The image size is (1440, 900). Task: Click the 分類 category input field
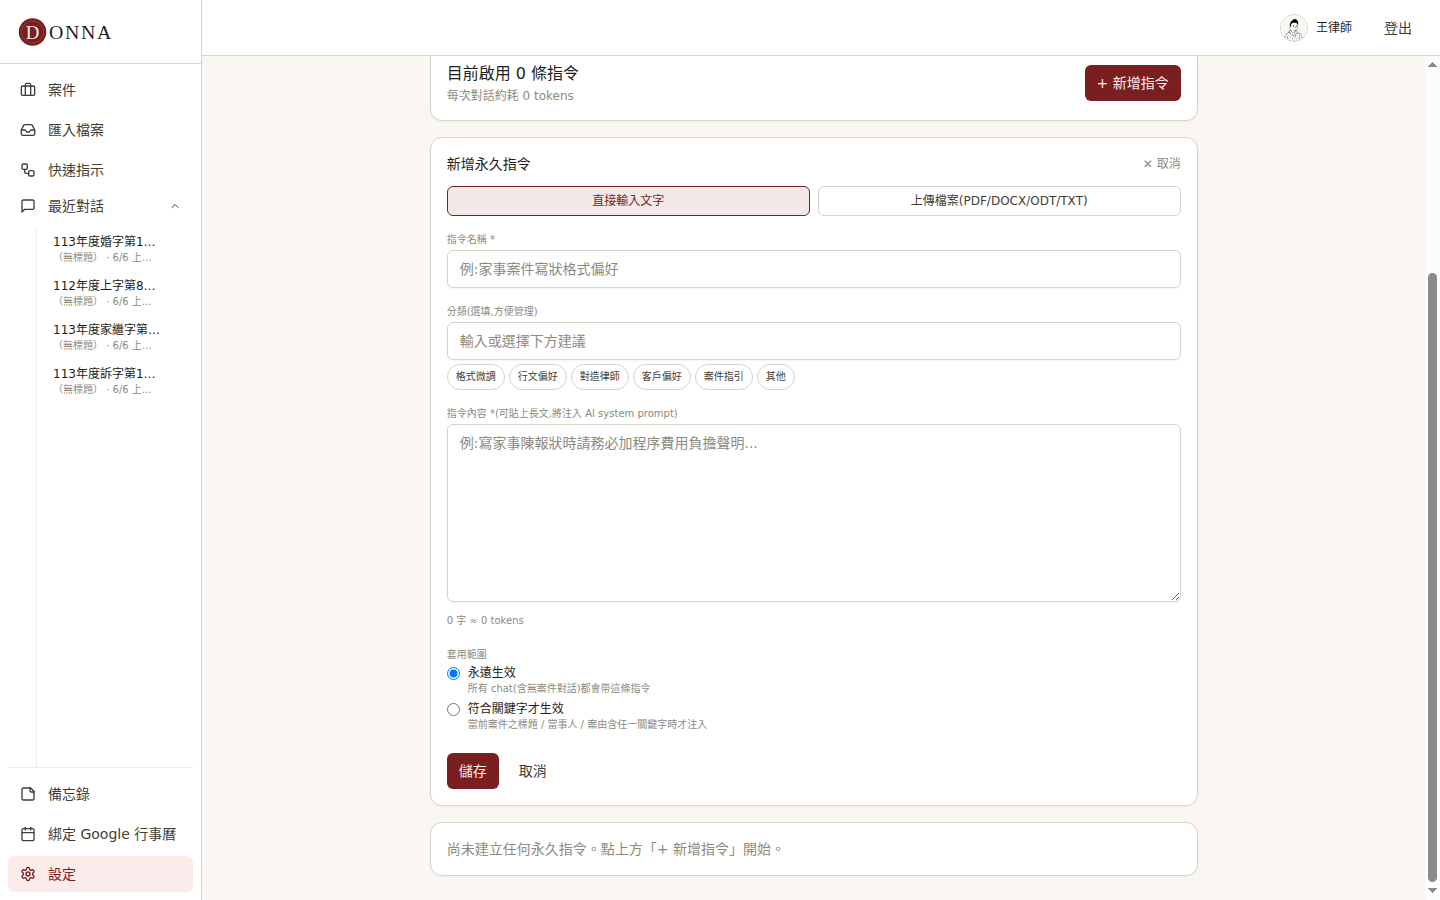pos(814,341)
